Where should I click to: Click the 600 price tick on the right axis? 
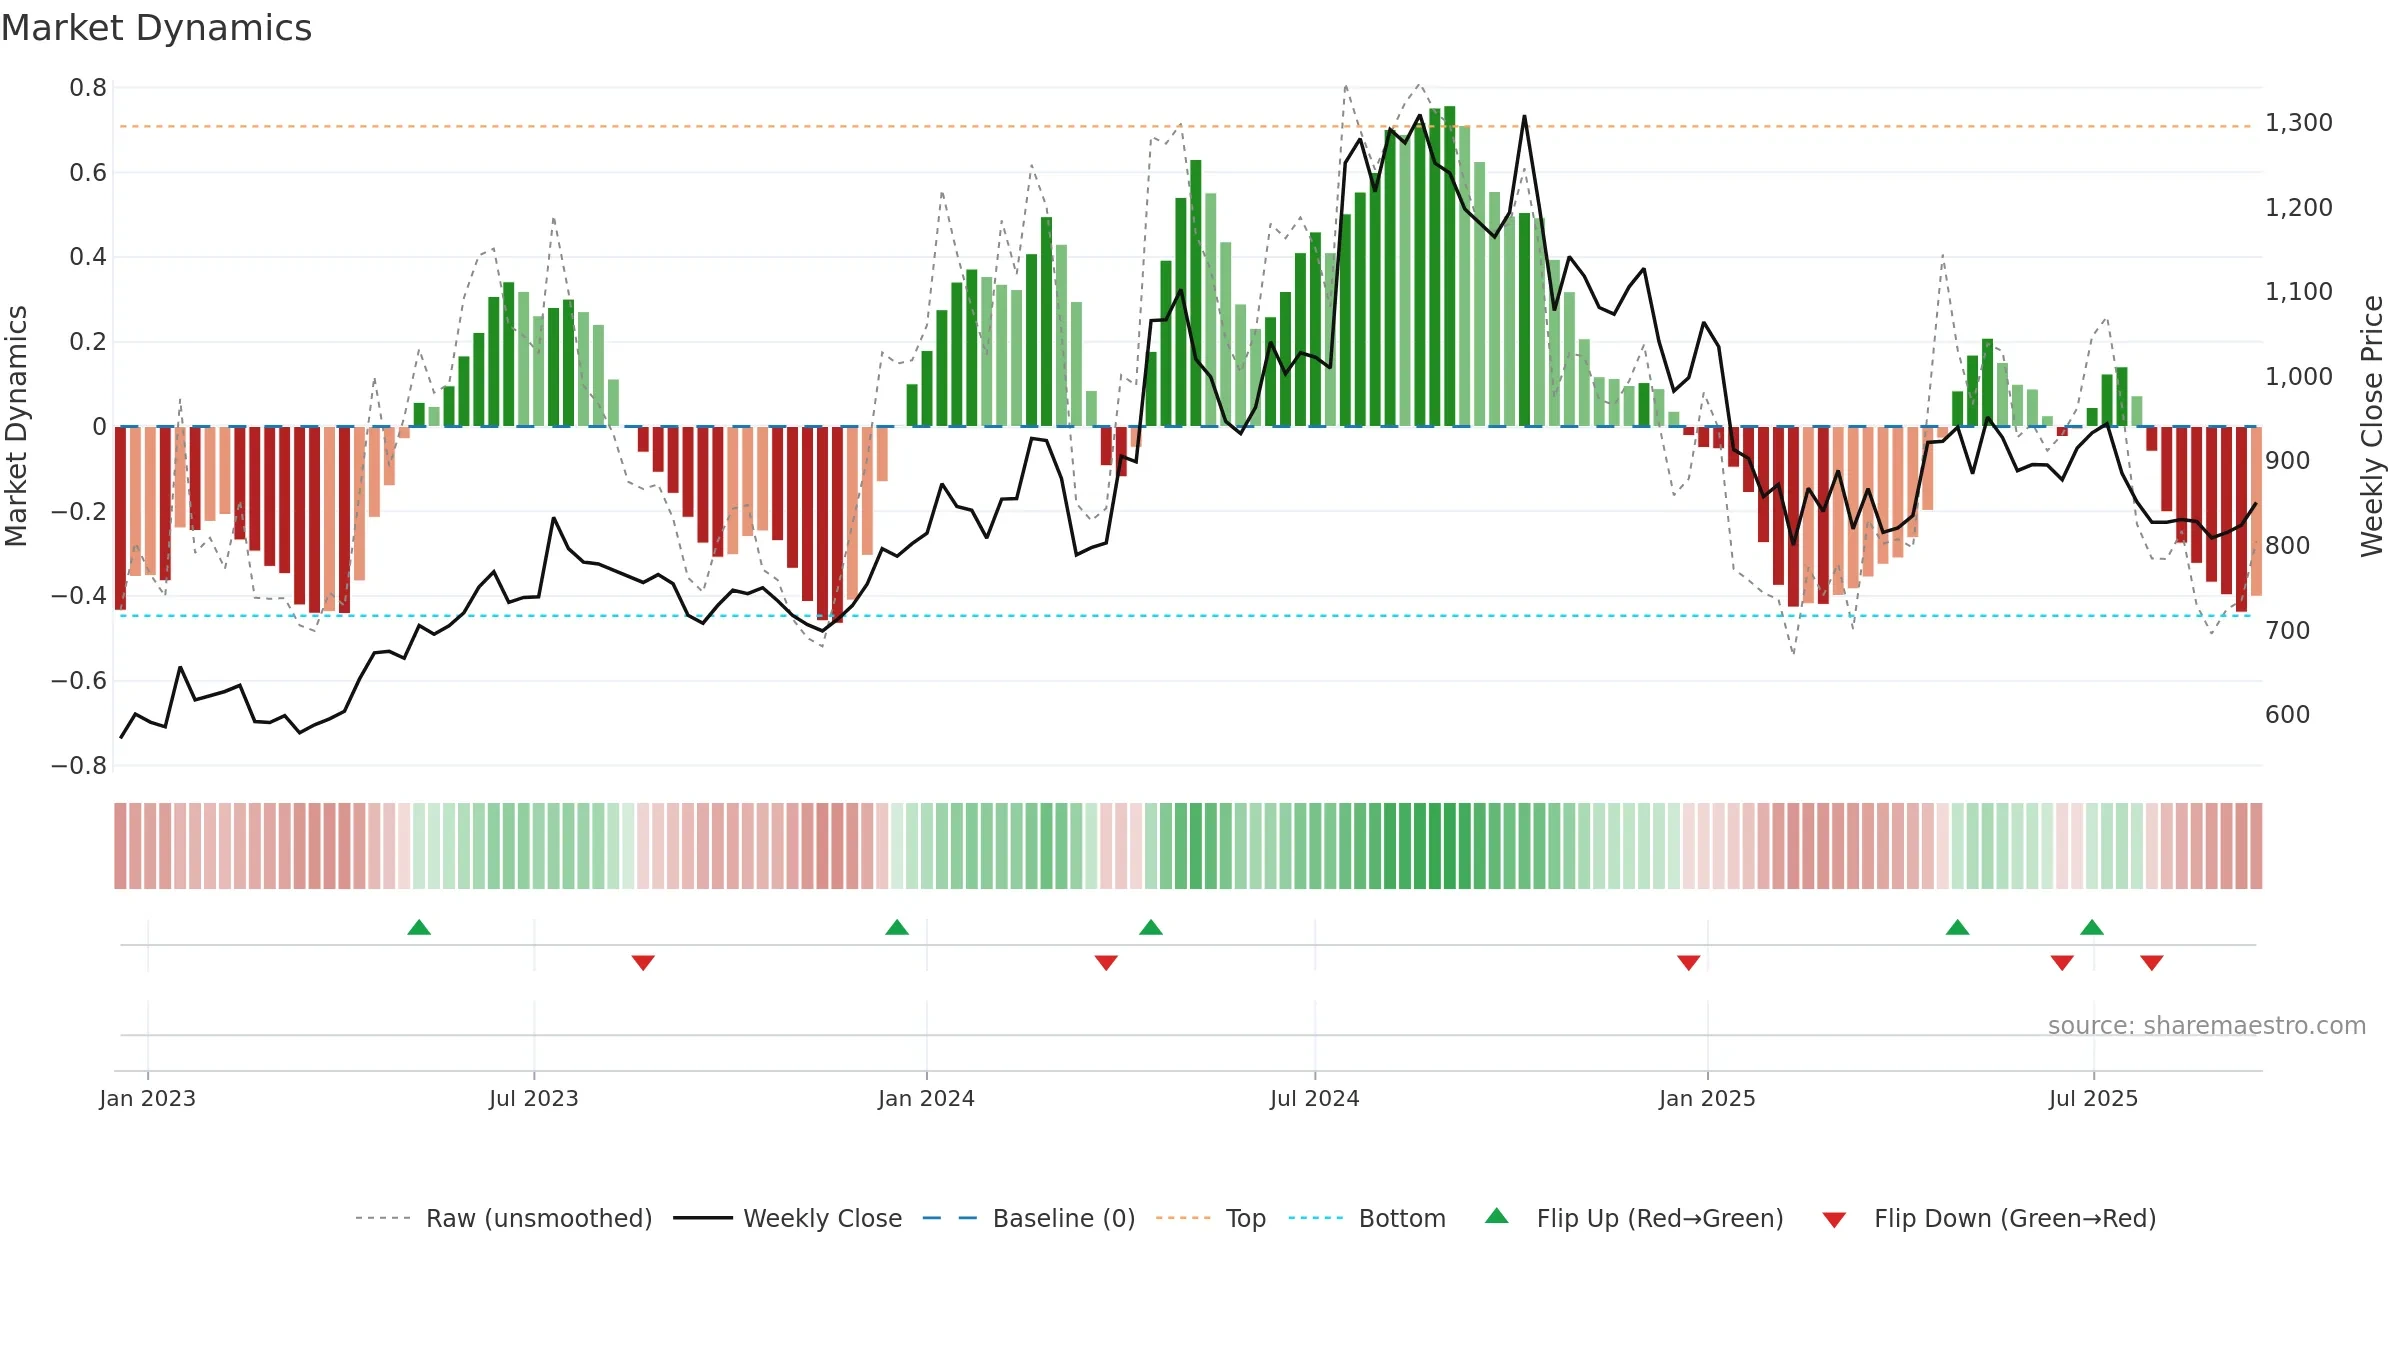click(2288, 715)
